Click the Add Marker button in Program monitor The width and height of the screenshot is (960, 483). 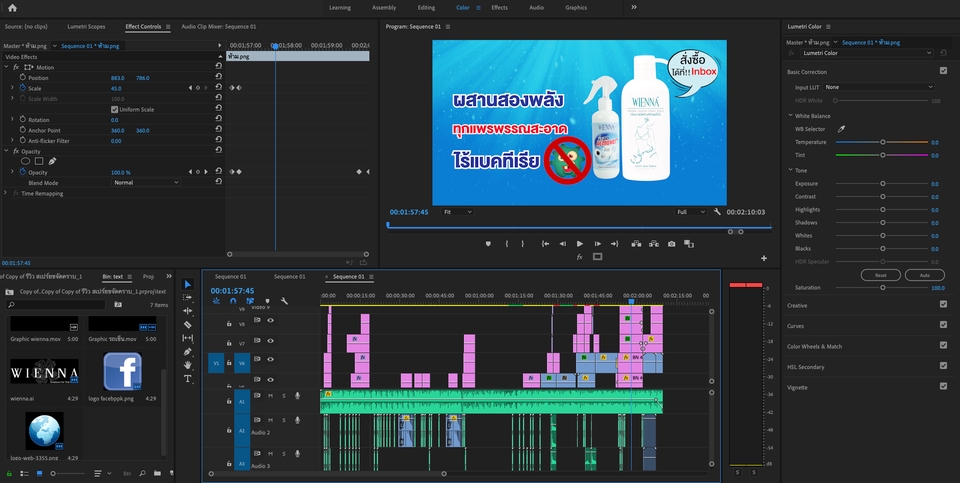tap(488, 244)
